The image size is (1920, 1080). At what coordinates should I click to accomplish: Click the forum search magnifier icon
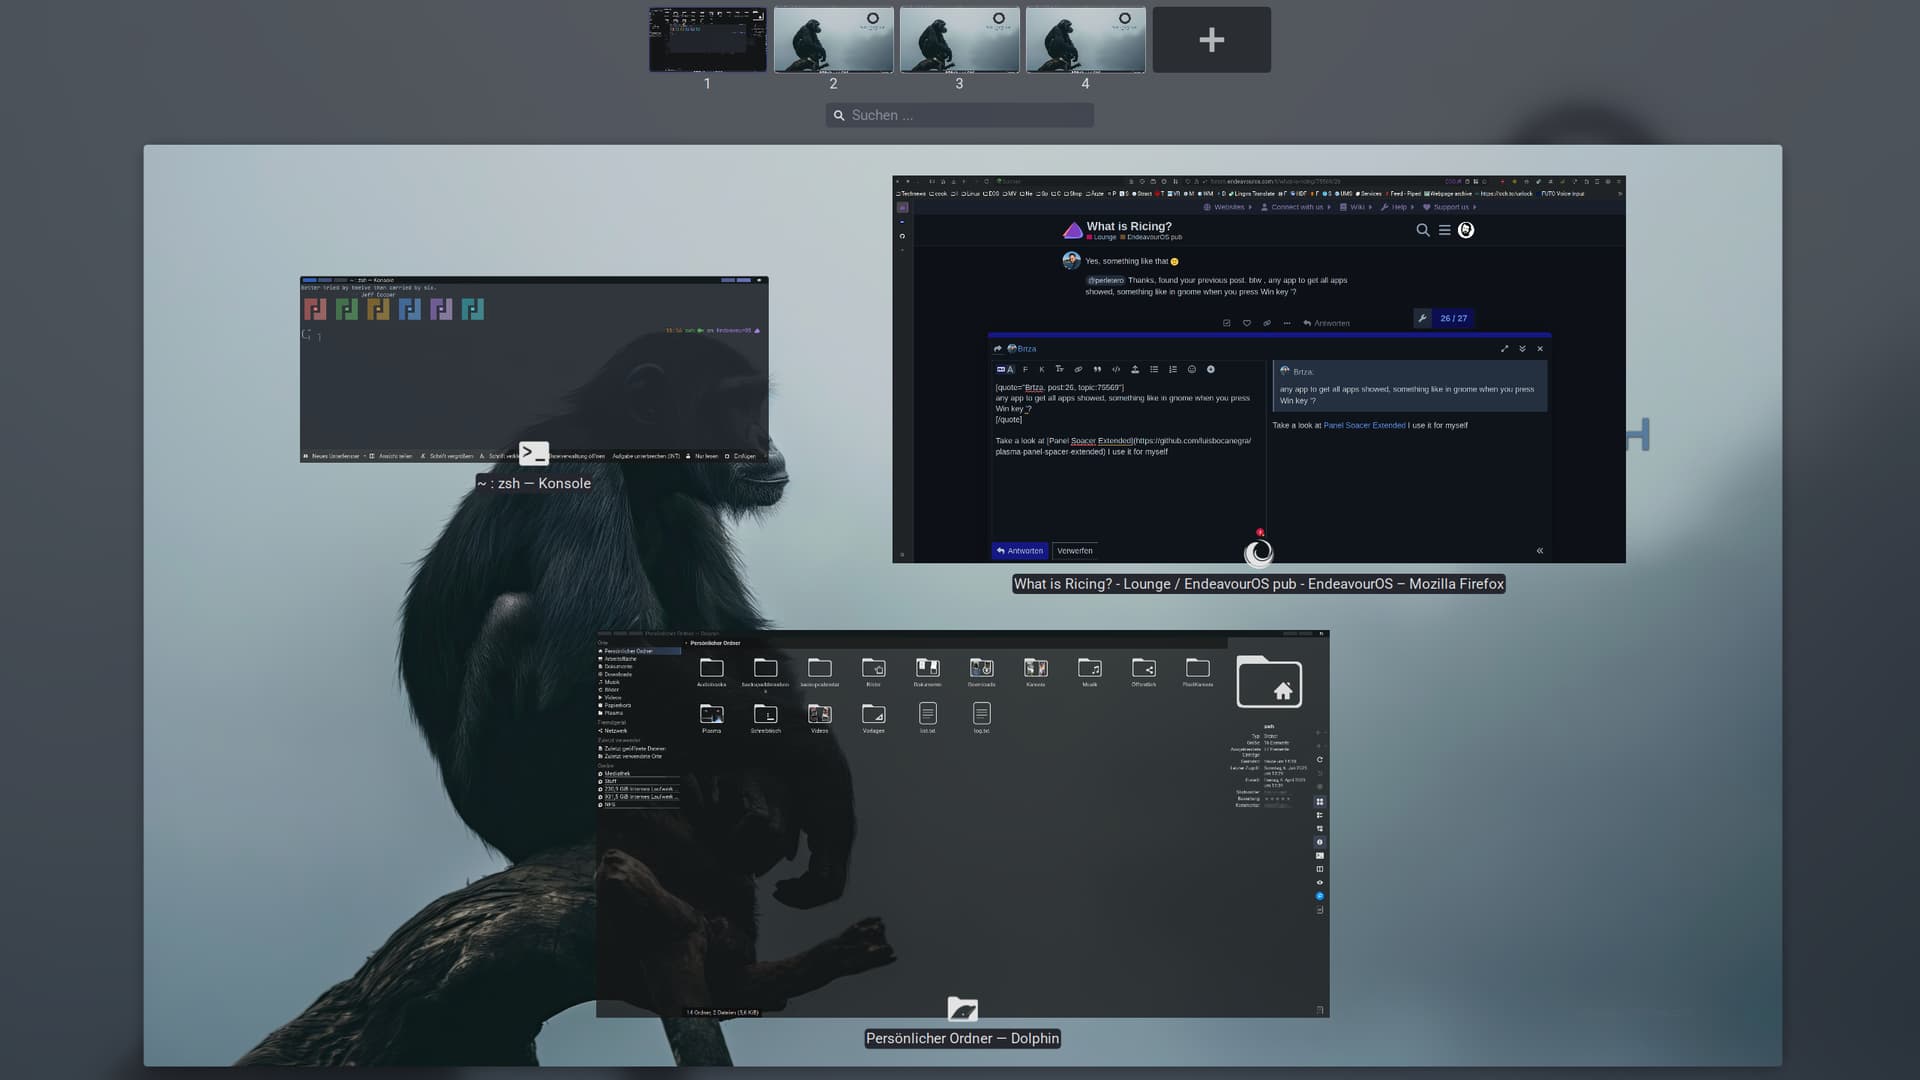point(1422,230)
